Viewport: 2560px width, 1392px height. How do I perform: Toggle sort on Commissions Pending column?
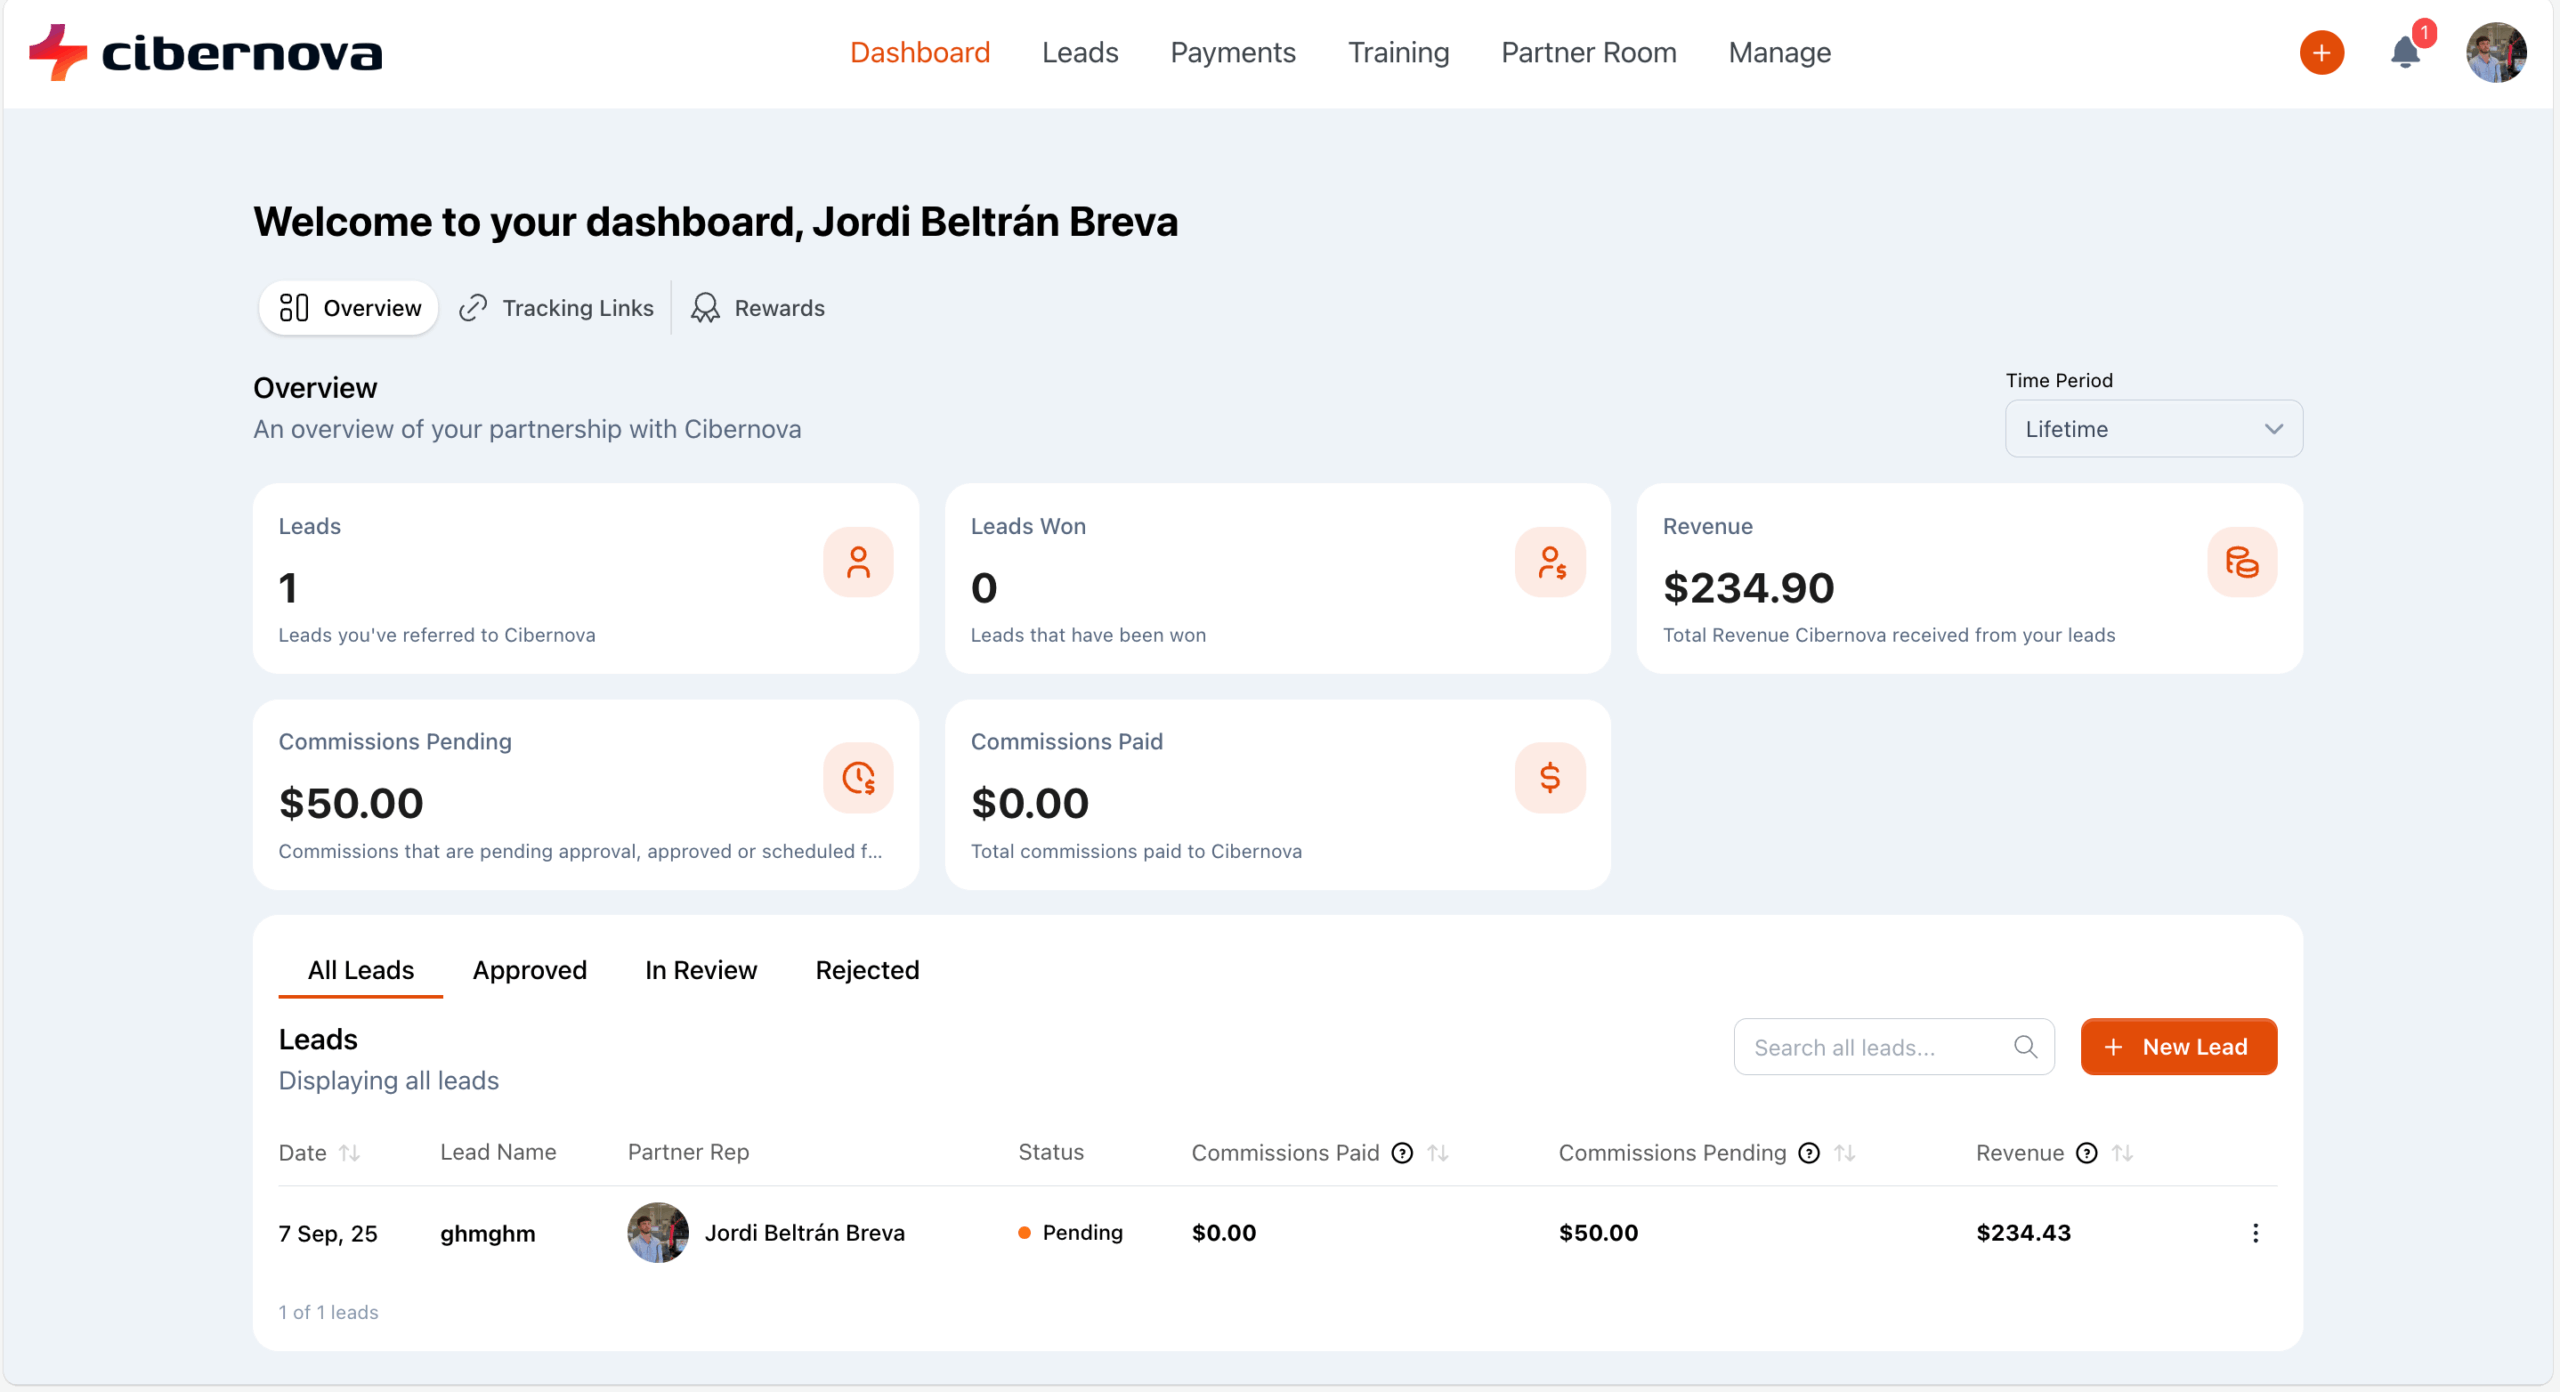pos(1845,1153)
